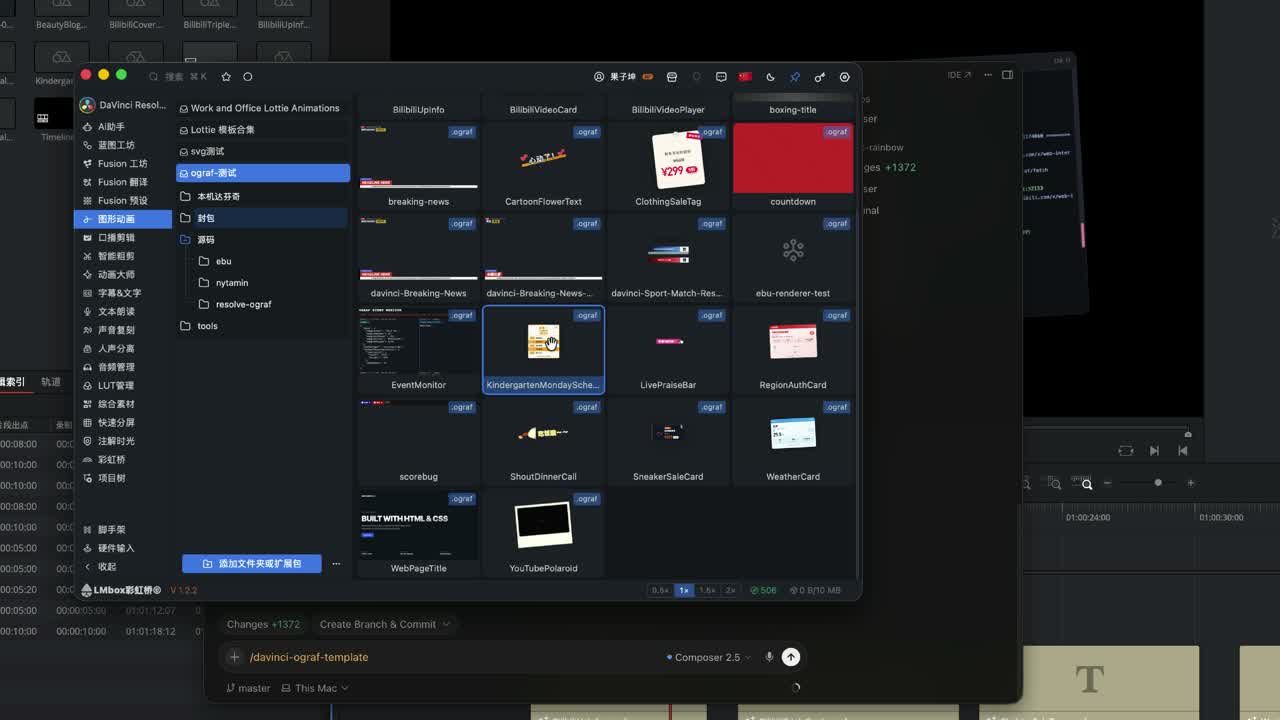
Task: Open the store box icon
Action: (672, 76)
